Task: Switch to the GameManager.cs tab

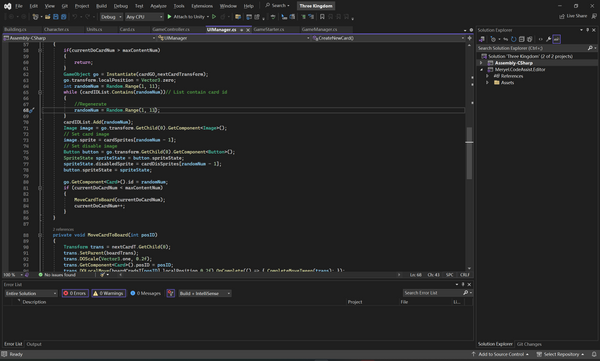Action: 319,29
